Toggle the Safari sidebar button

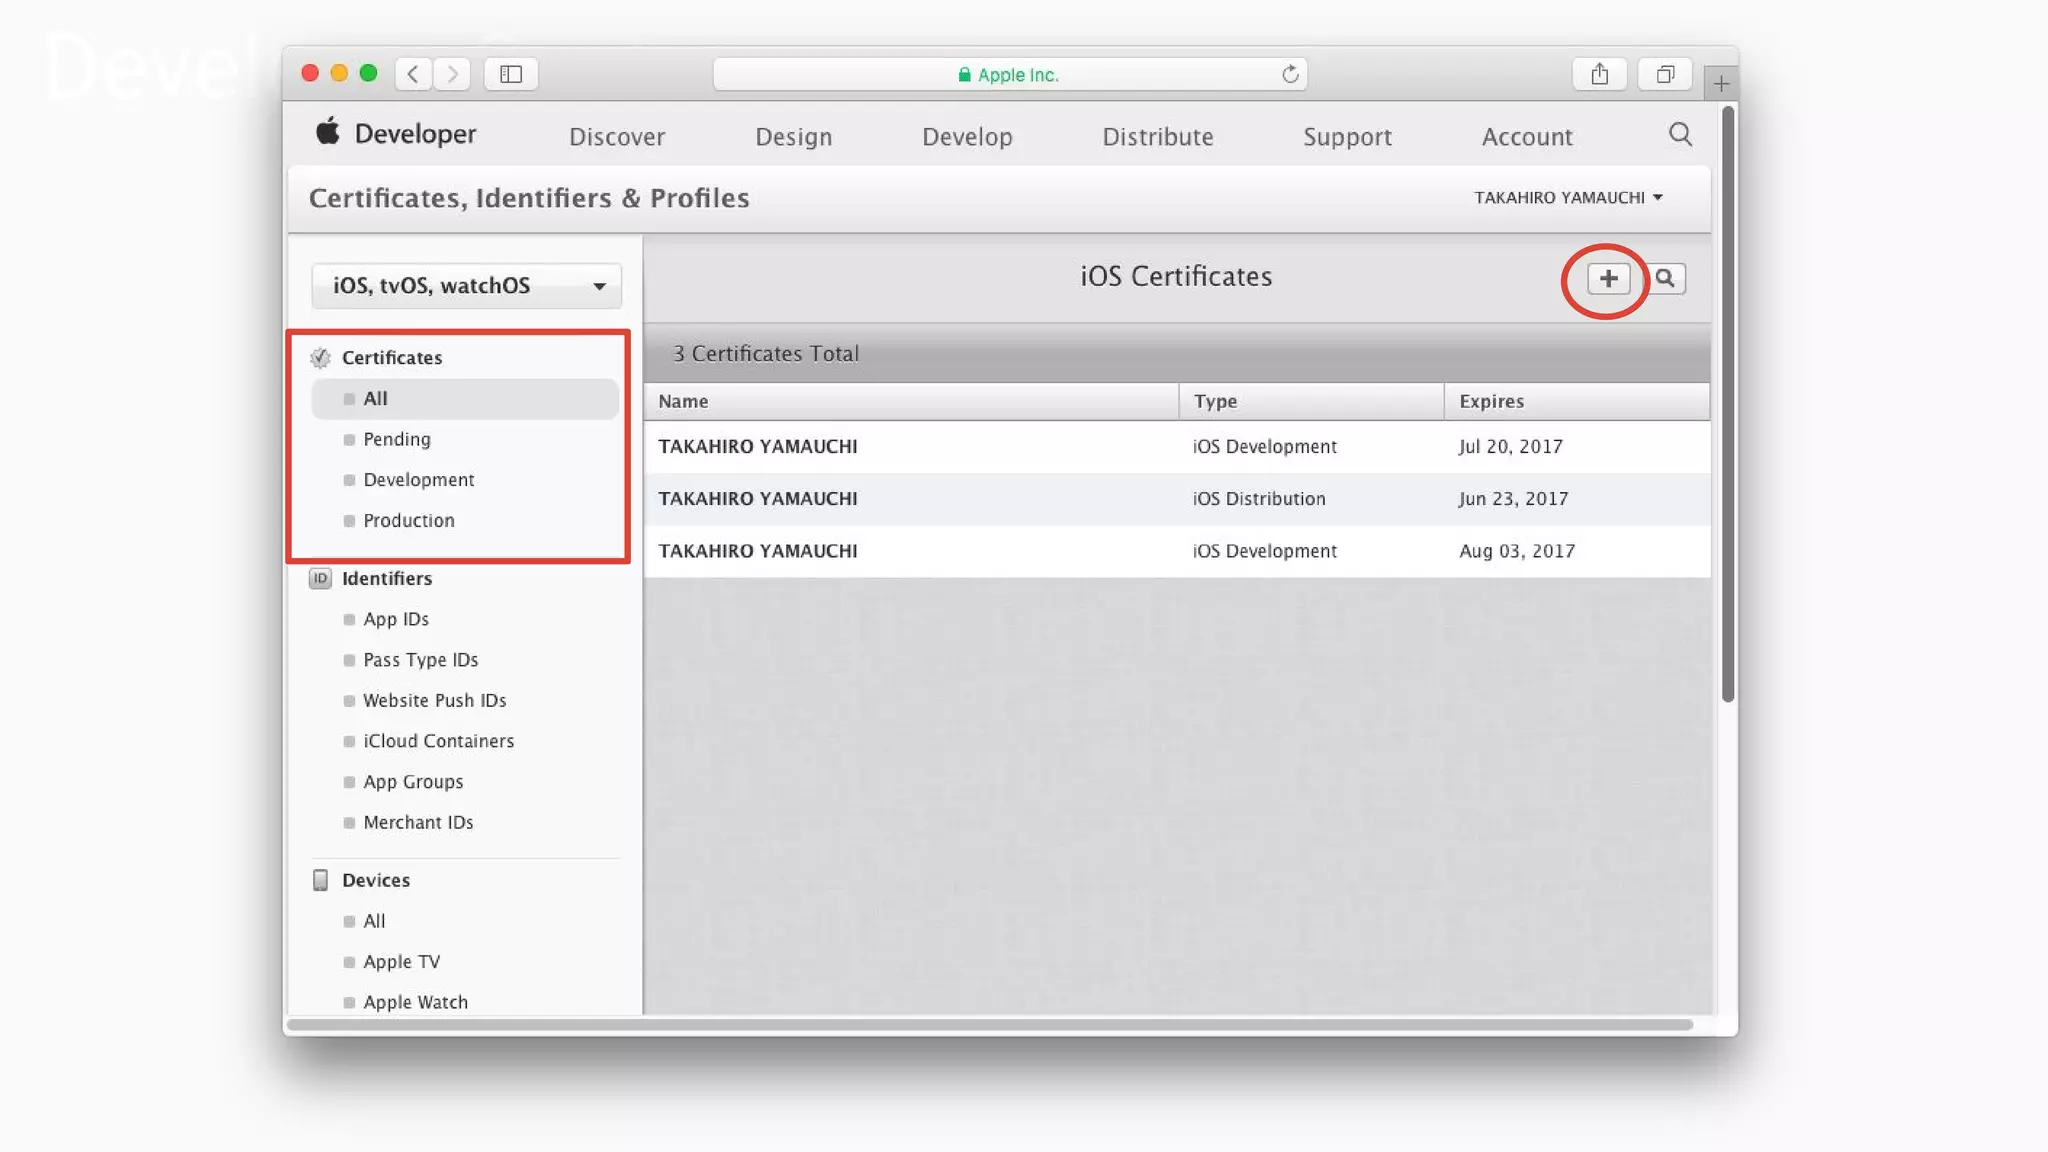(511, 74)
